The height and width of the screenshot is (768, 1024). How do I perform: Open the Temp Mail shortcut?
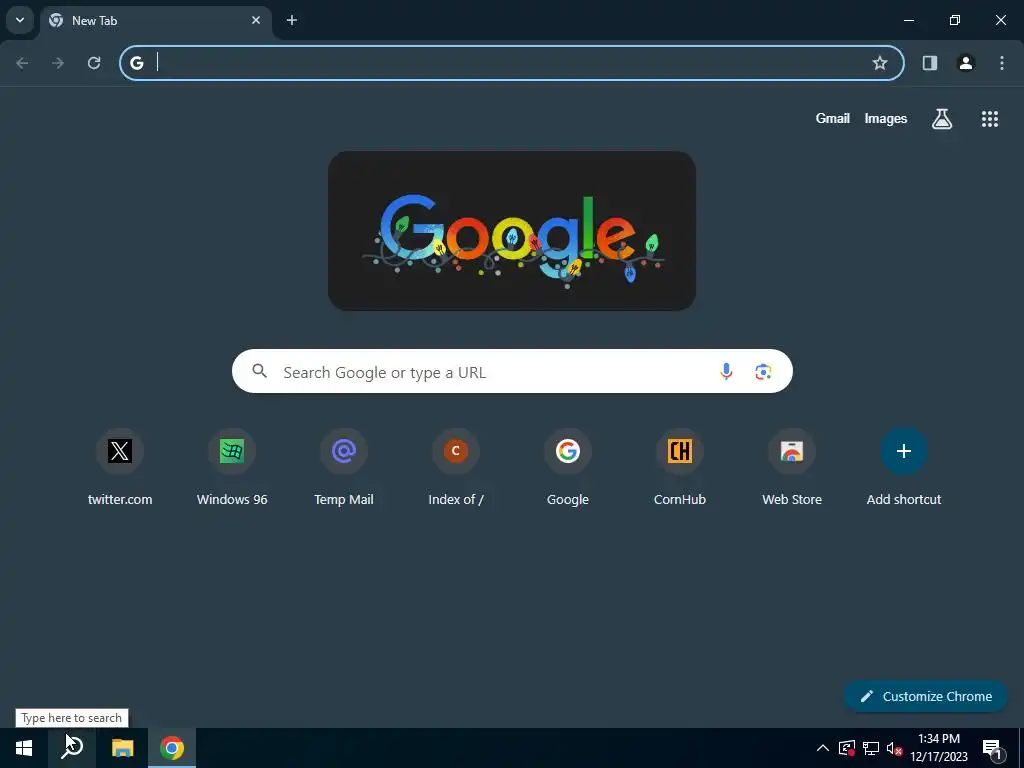[344, 468]
